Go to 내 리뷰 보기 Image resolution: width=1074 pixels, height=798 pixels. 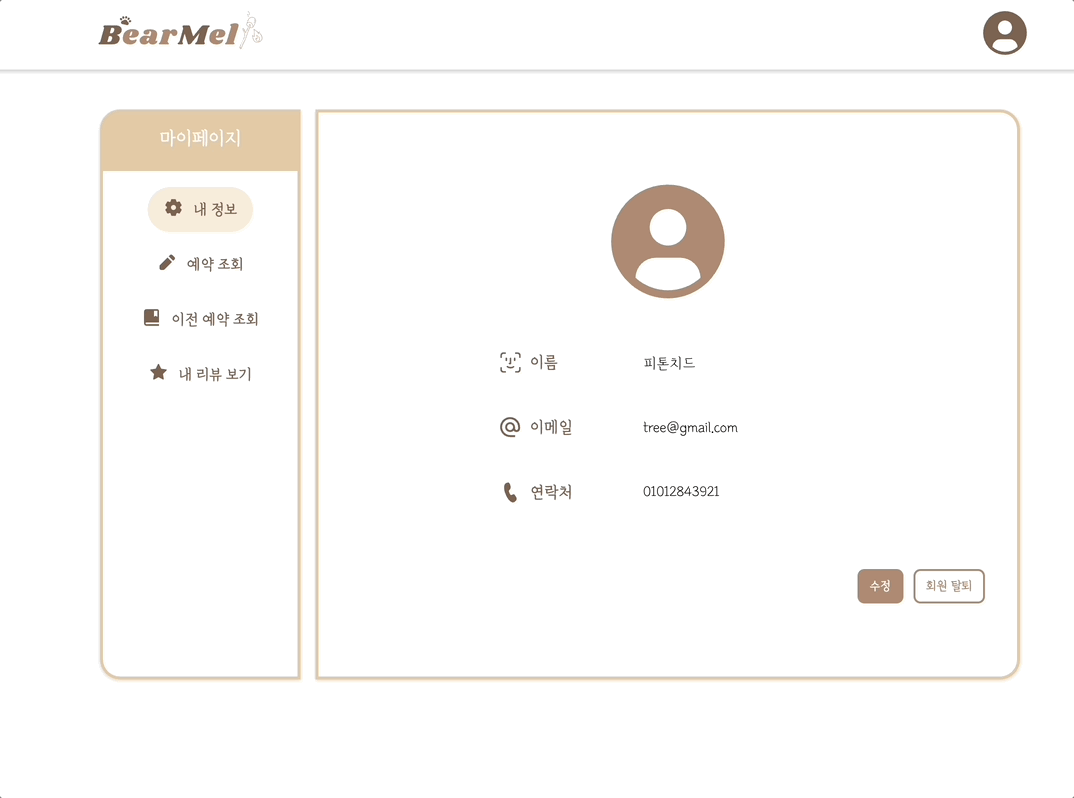click(x=200, y=373)
